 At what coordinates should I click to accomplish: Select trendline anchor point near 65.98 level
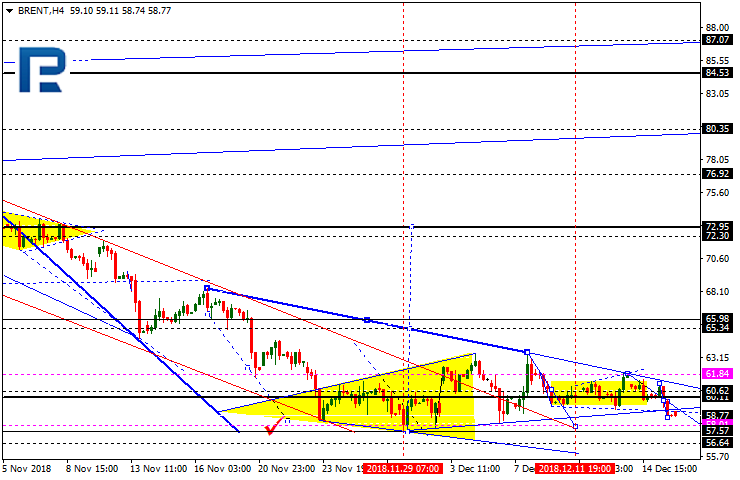pyautogui.click(x=367, y=320)
